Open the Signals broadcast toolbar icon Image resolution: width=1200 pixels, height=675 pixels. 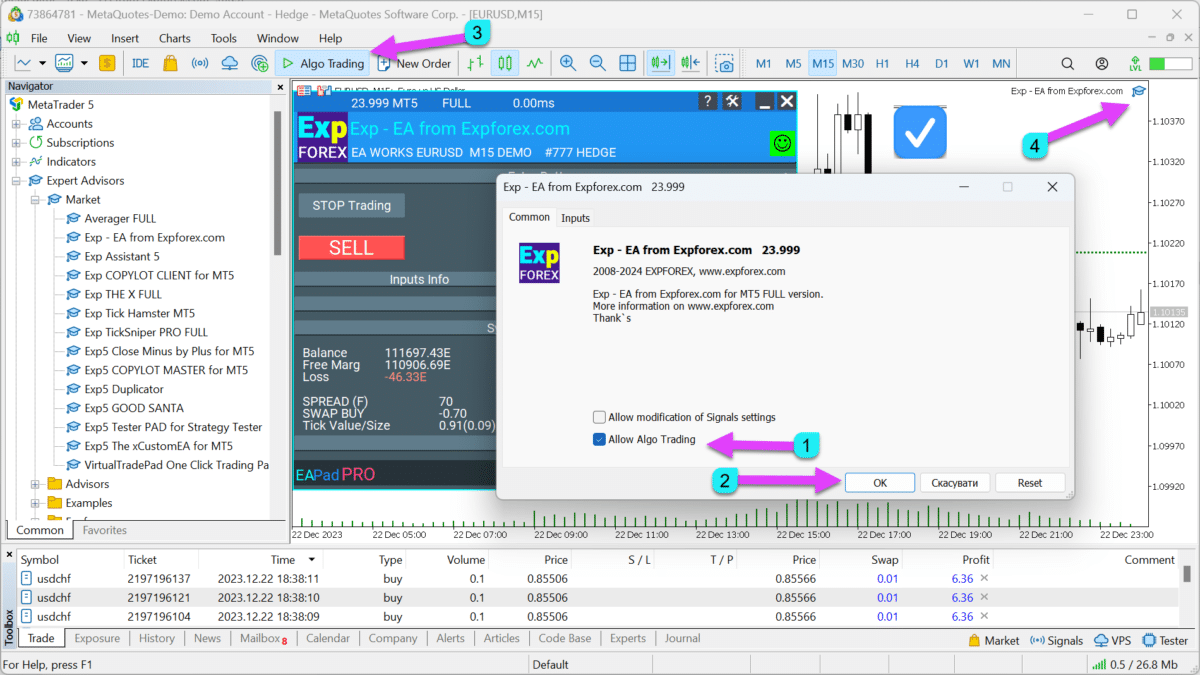200,63
